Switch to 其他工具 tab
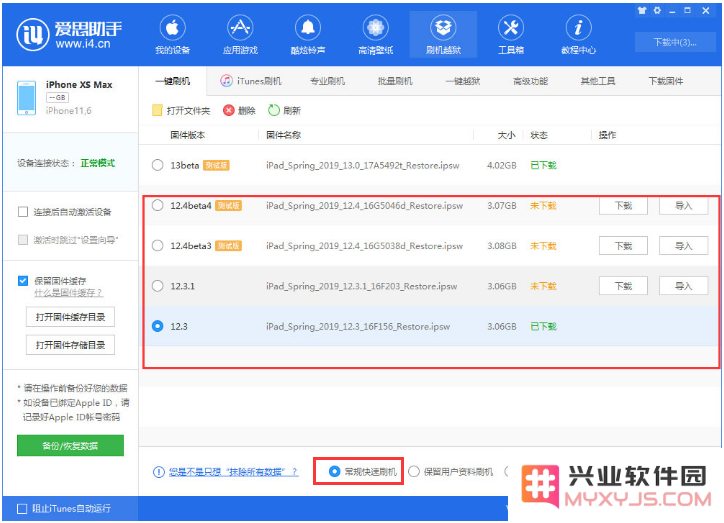 pos(598,81)
